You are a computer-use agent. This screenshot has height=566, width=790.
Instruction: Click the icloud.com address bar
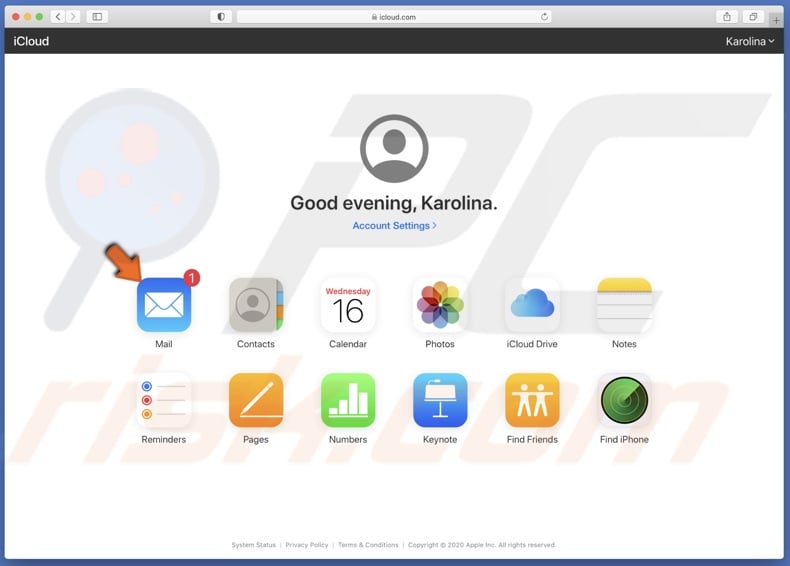click(x=394, y=17)
